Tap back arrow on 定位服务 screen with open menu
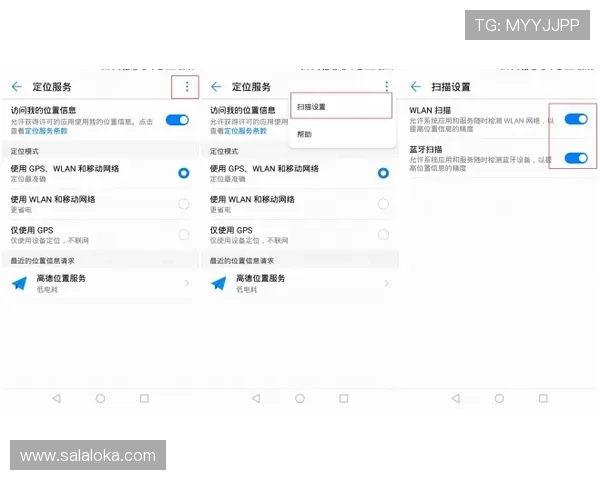 pos(216,87)
